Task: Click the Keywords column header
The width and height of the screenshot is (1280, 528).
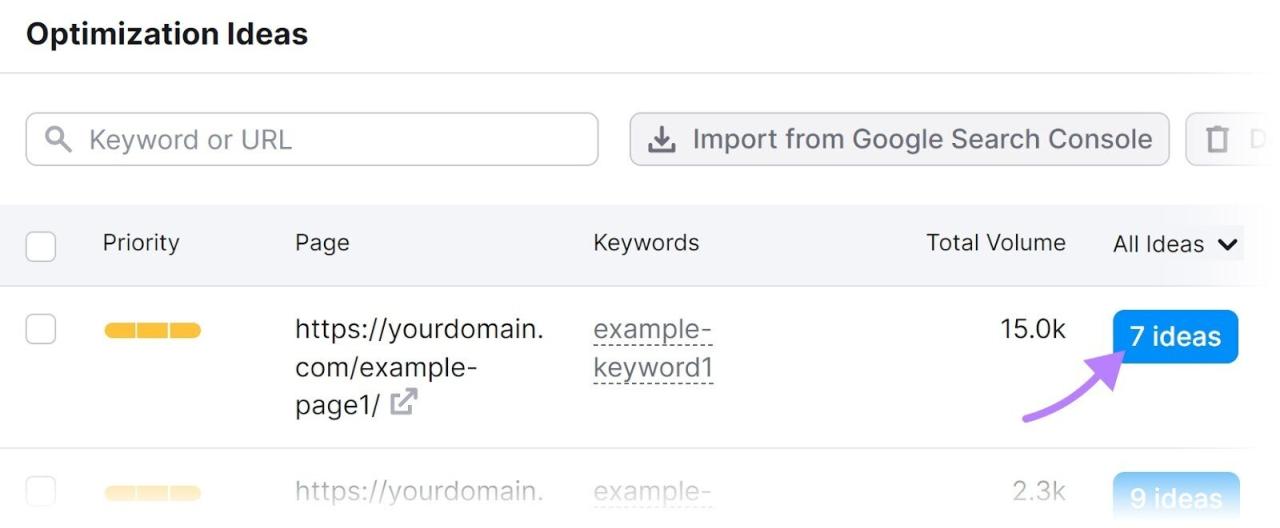Action: (x=646, y=243)
